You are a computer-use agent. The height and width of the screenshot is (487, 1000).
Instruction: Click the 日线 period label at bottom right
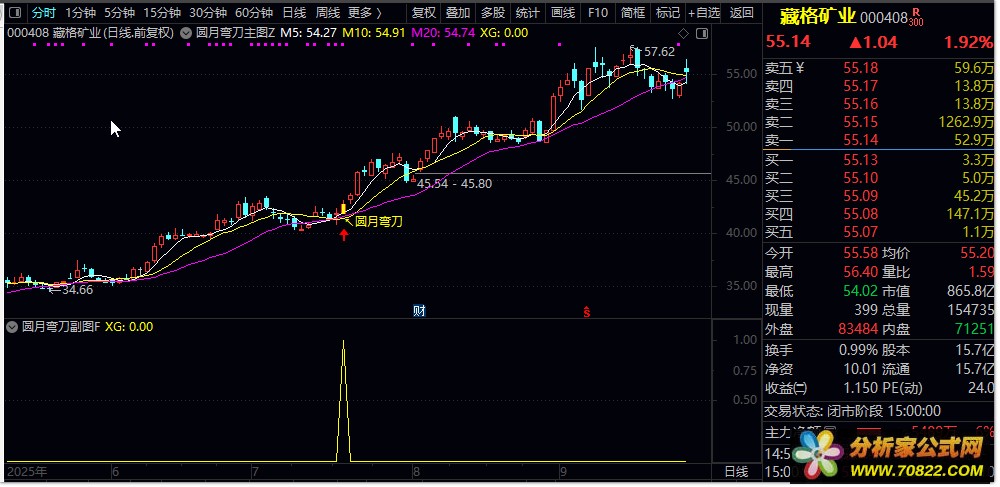point(736,472)
